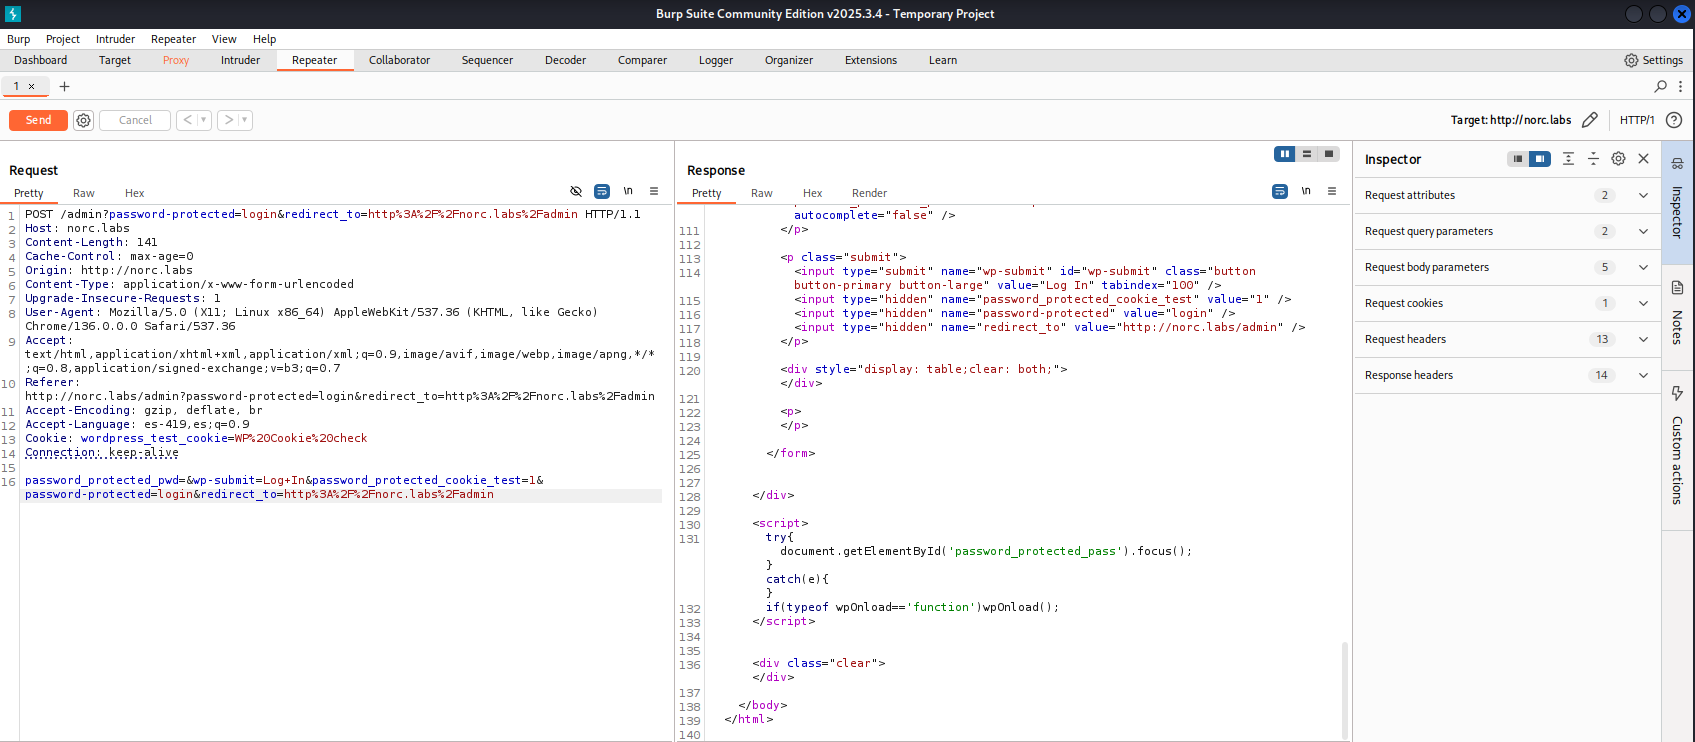The width and height of the screenshot is (1695, 742).
Task: Click the orange Send button
Action: point(38,120)
